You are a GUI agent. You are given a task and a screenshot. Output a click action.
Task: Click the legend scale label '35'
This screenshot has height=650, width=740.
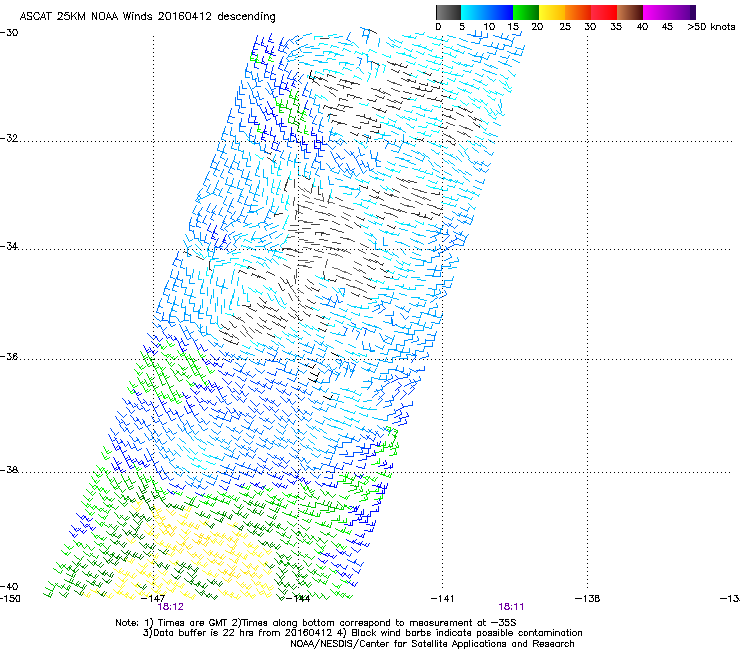(x=616, y=27)
